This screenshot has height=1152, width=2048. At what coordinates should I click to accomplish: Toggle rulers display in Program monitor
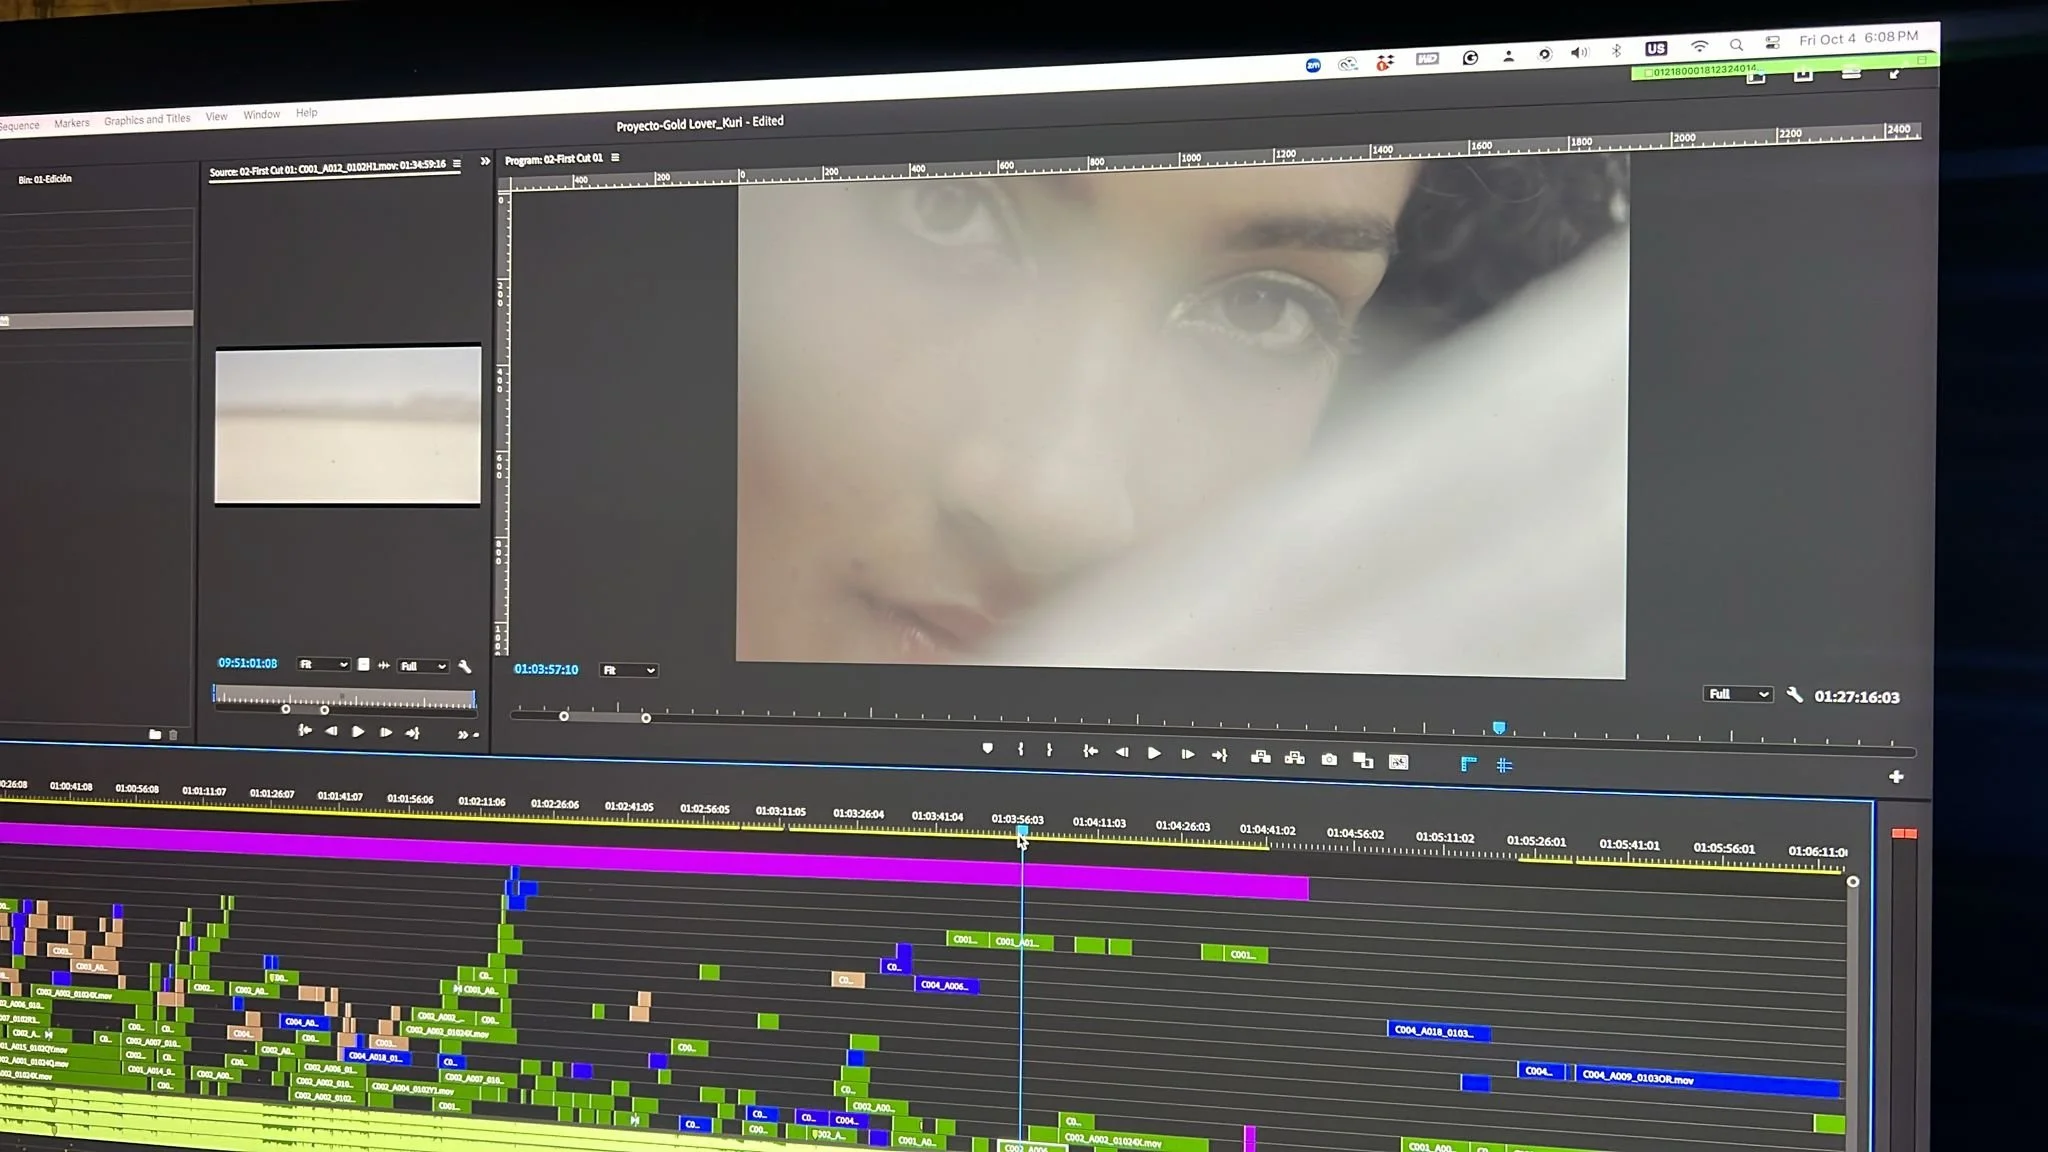coord(1468,764)
